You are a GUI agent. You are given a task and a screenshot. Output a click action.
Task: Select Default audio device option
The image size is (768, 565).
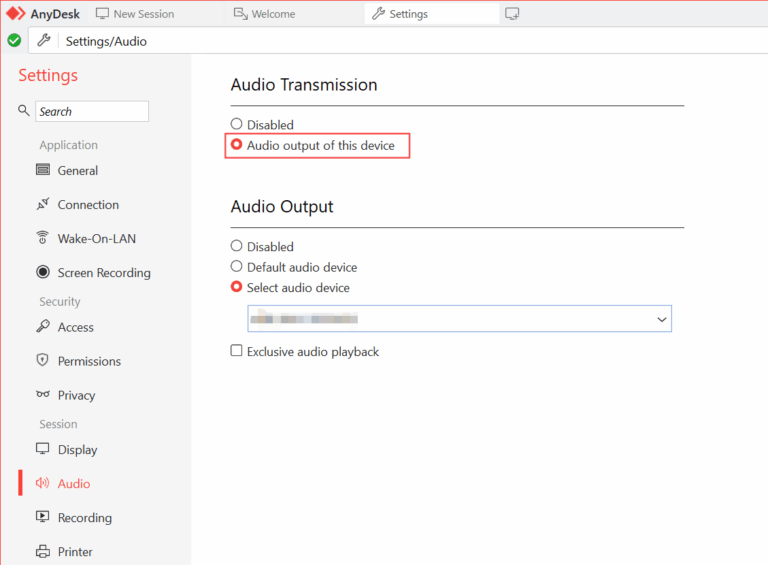coord(237,266)
